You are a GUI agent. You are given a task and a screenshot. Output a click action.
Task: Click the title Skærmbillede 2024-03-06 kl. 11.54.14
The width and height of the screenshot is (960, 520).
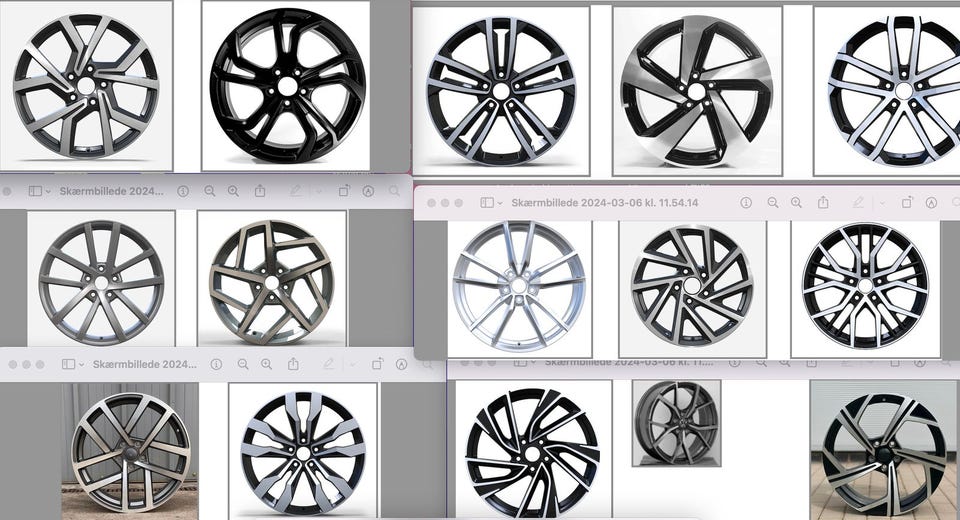point(605,203)
